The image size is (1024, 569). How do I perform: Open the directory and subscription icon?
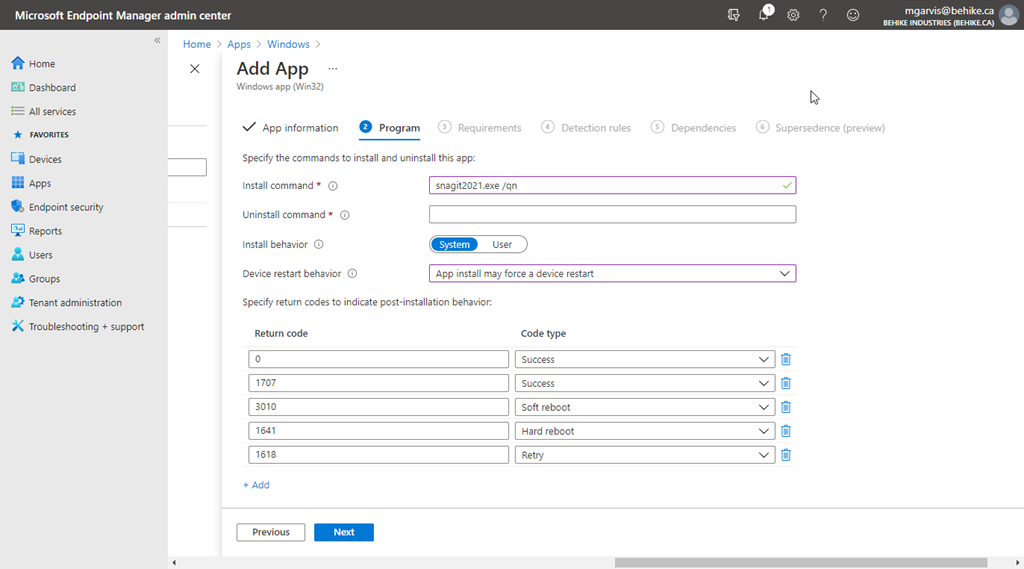coord(734,15)
